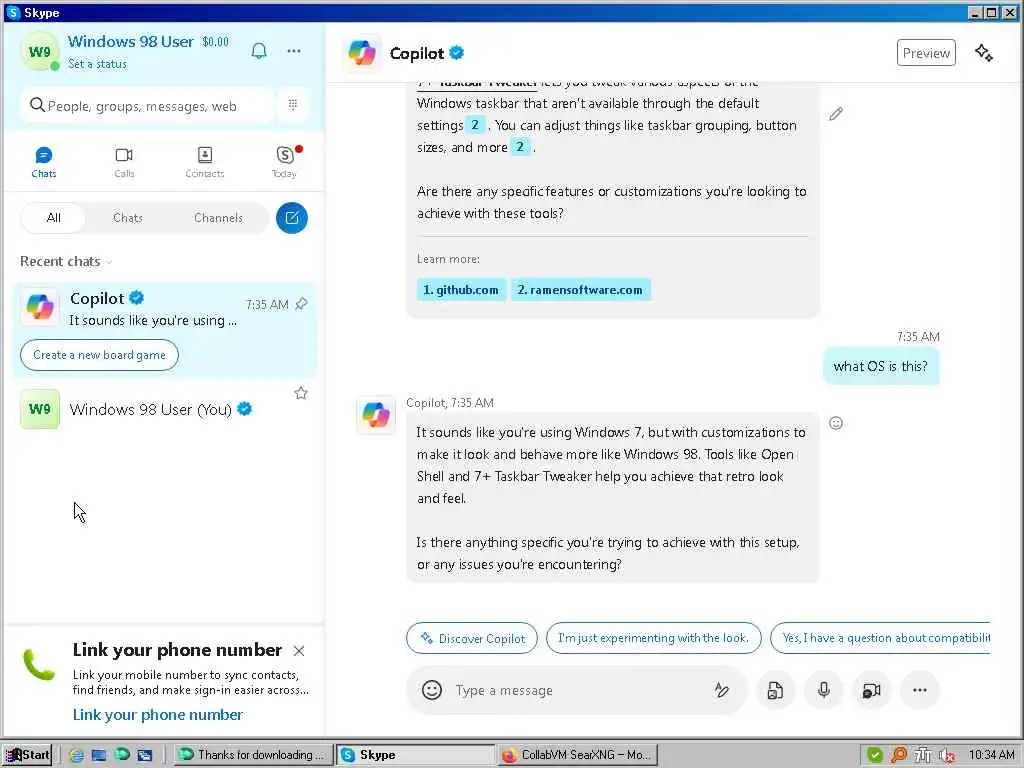Click the record voice message microphone
The image size is (1024, 768).
pos(824,690)
